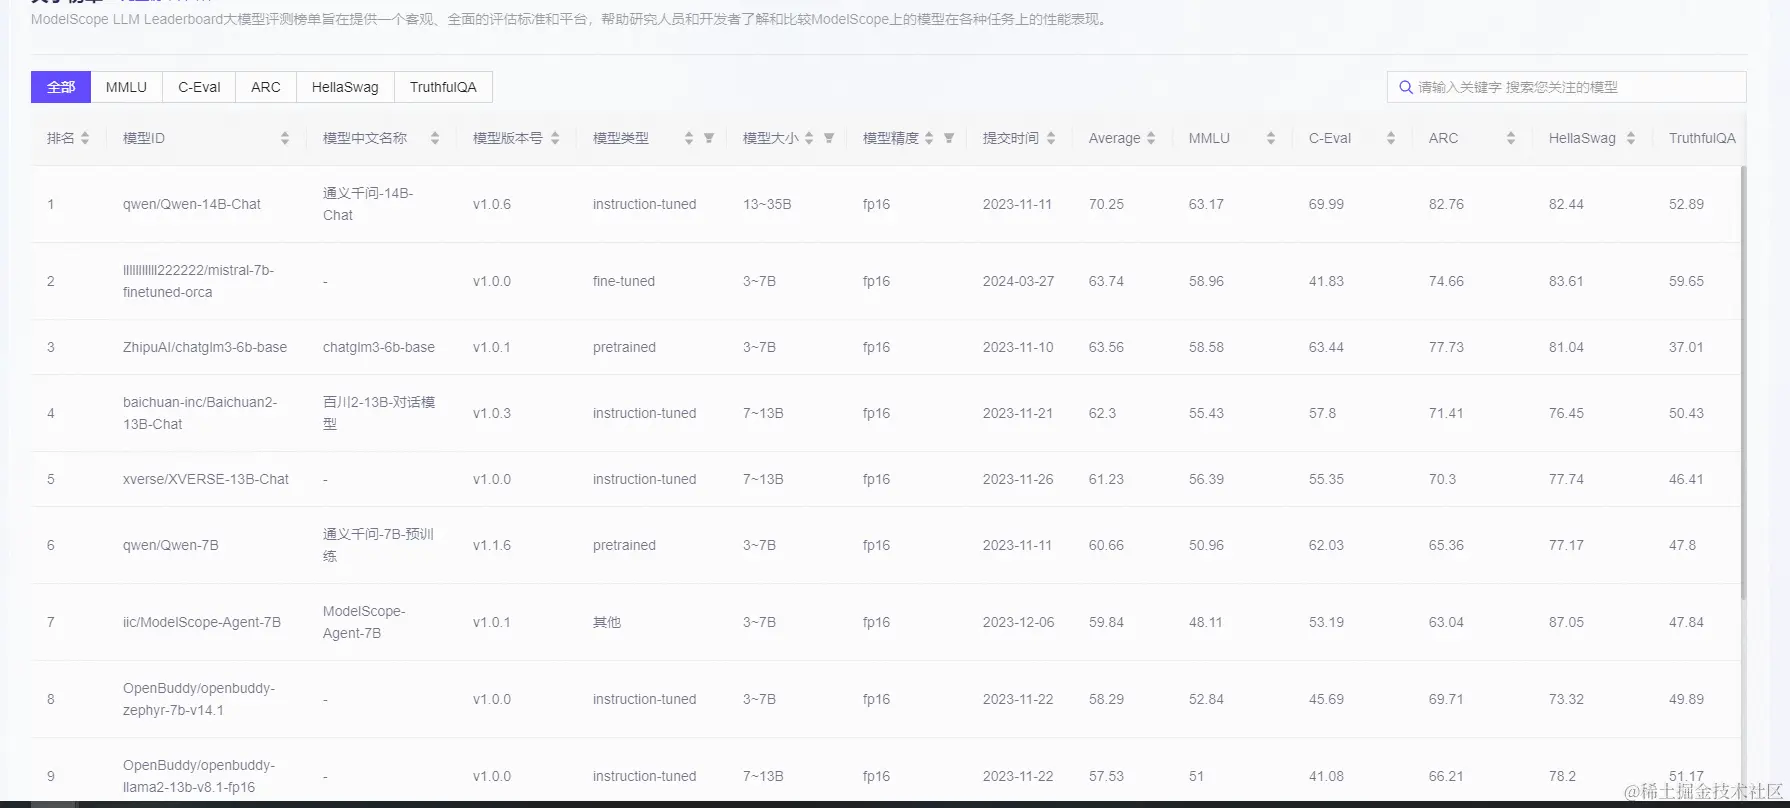Viewport: 1790px width, 808px height.
Task: Select the 全部 tab
Action: (61, 87)
